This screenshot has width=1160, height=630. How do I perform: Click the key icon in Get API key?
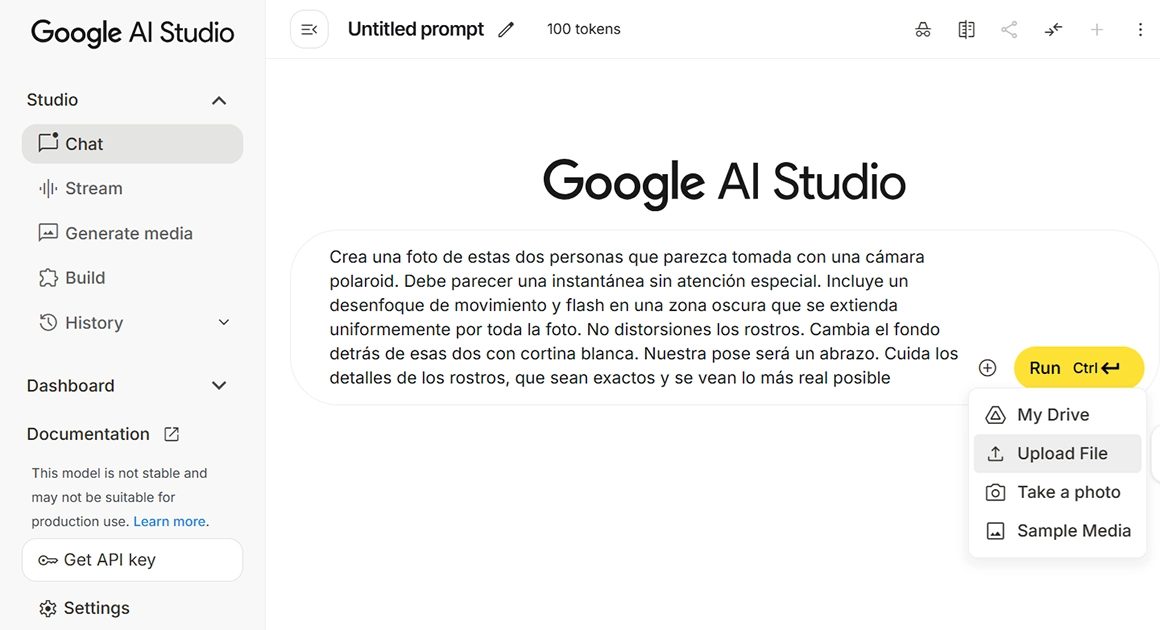tap(48, 560)
